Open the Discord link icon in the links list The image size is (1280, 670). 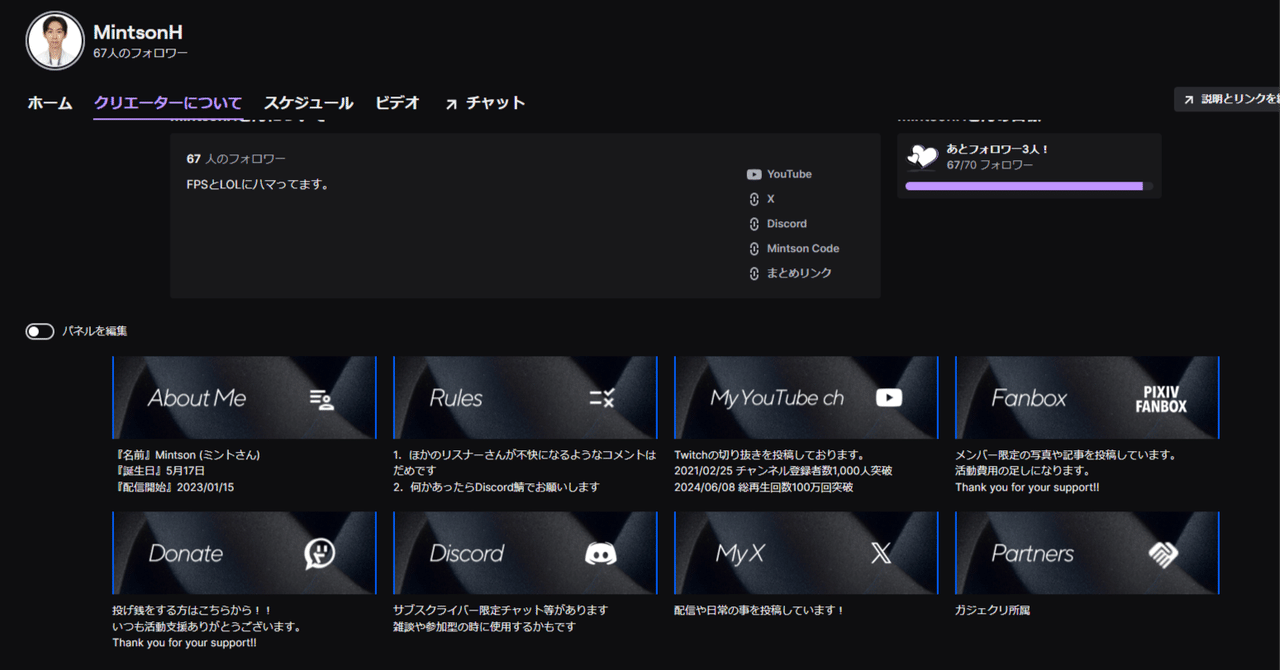[755, 223]
